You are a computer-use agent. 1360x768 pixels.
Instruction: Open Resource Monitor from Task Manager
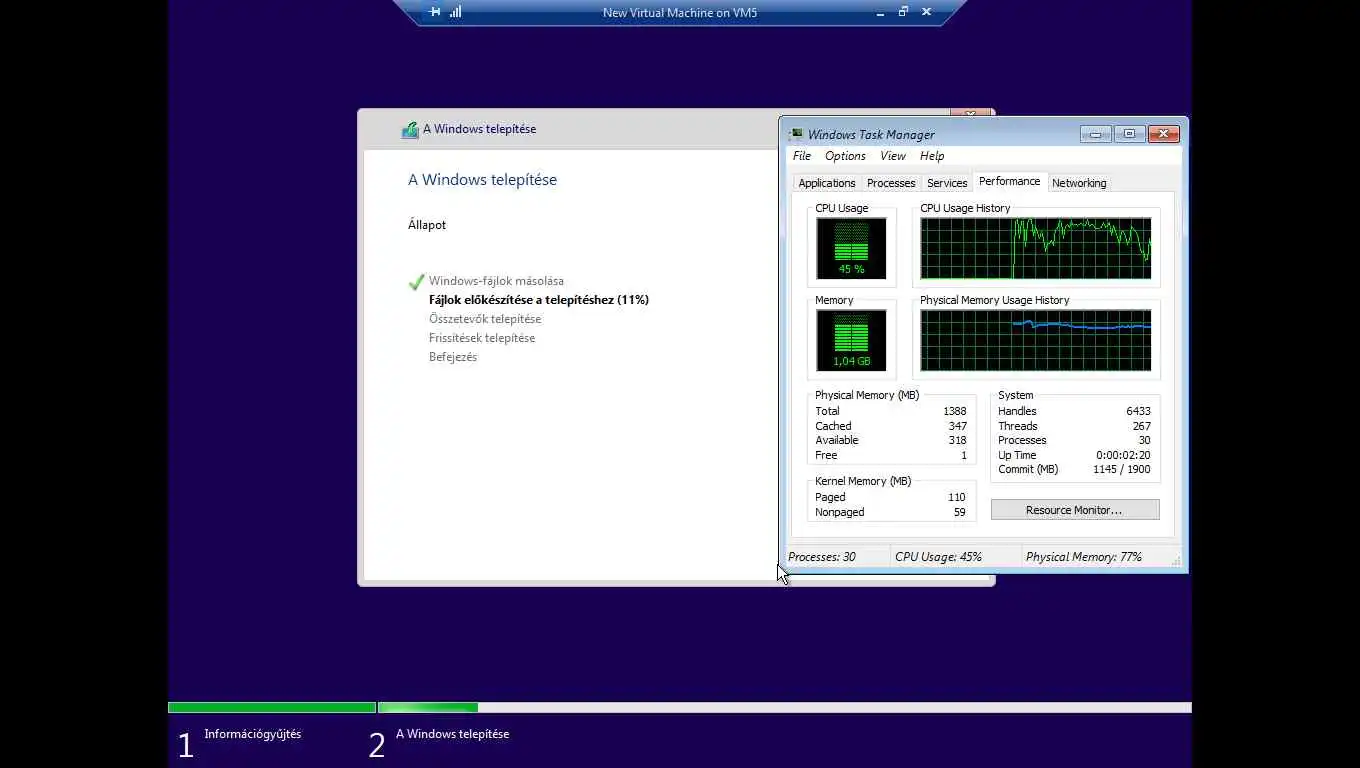(x=1075, y=510)
